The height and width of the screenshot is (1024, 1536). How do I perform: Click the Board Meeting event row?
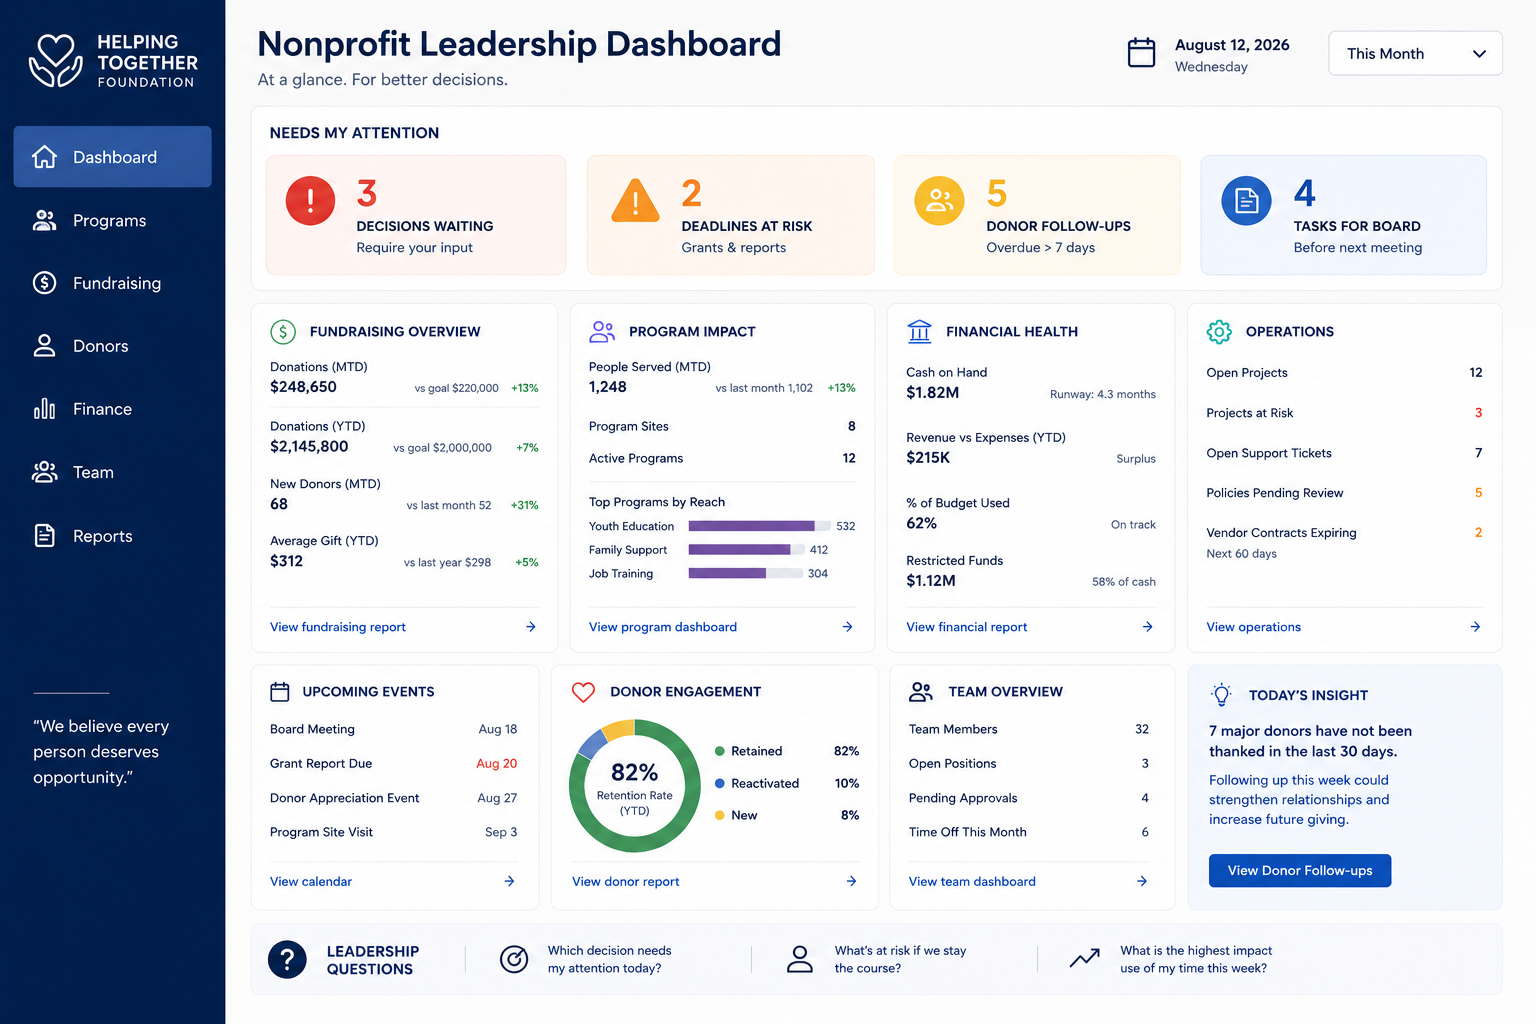[393, 729]
